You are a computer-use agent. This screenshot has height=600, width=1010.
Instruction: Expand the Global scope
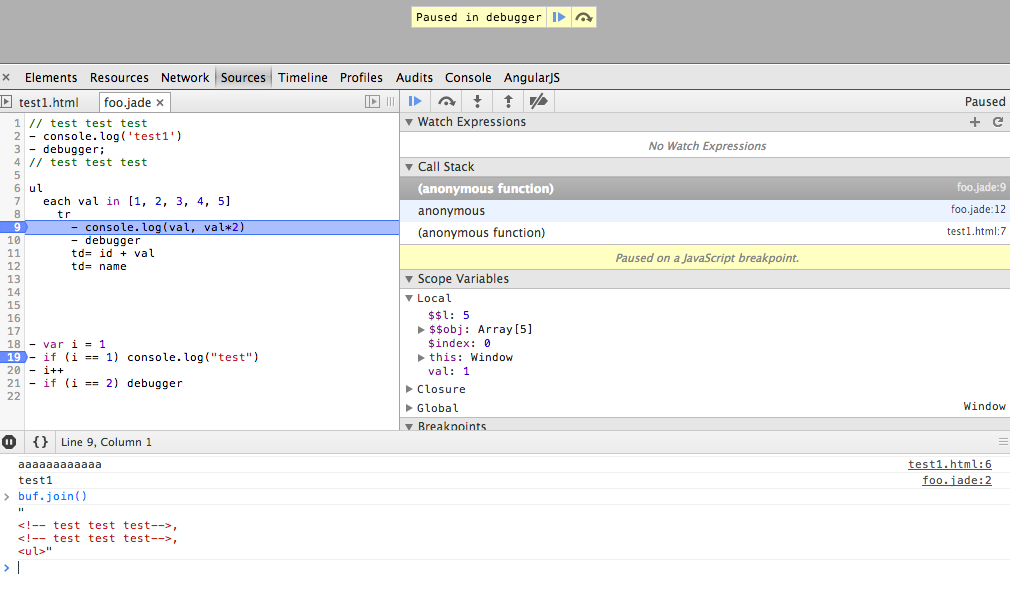point(409,408)
